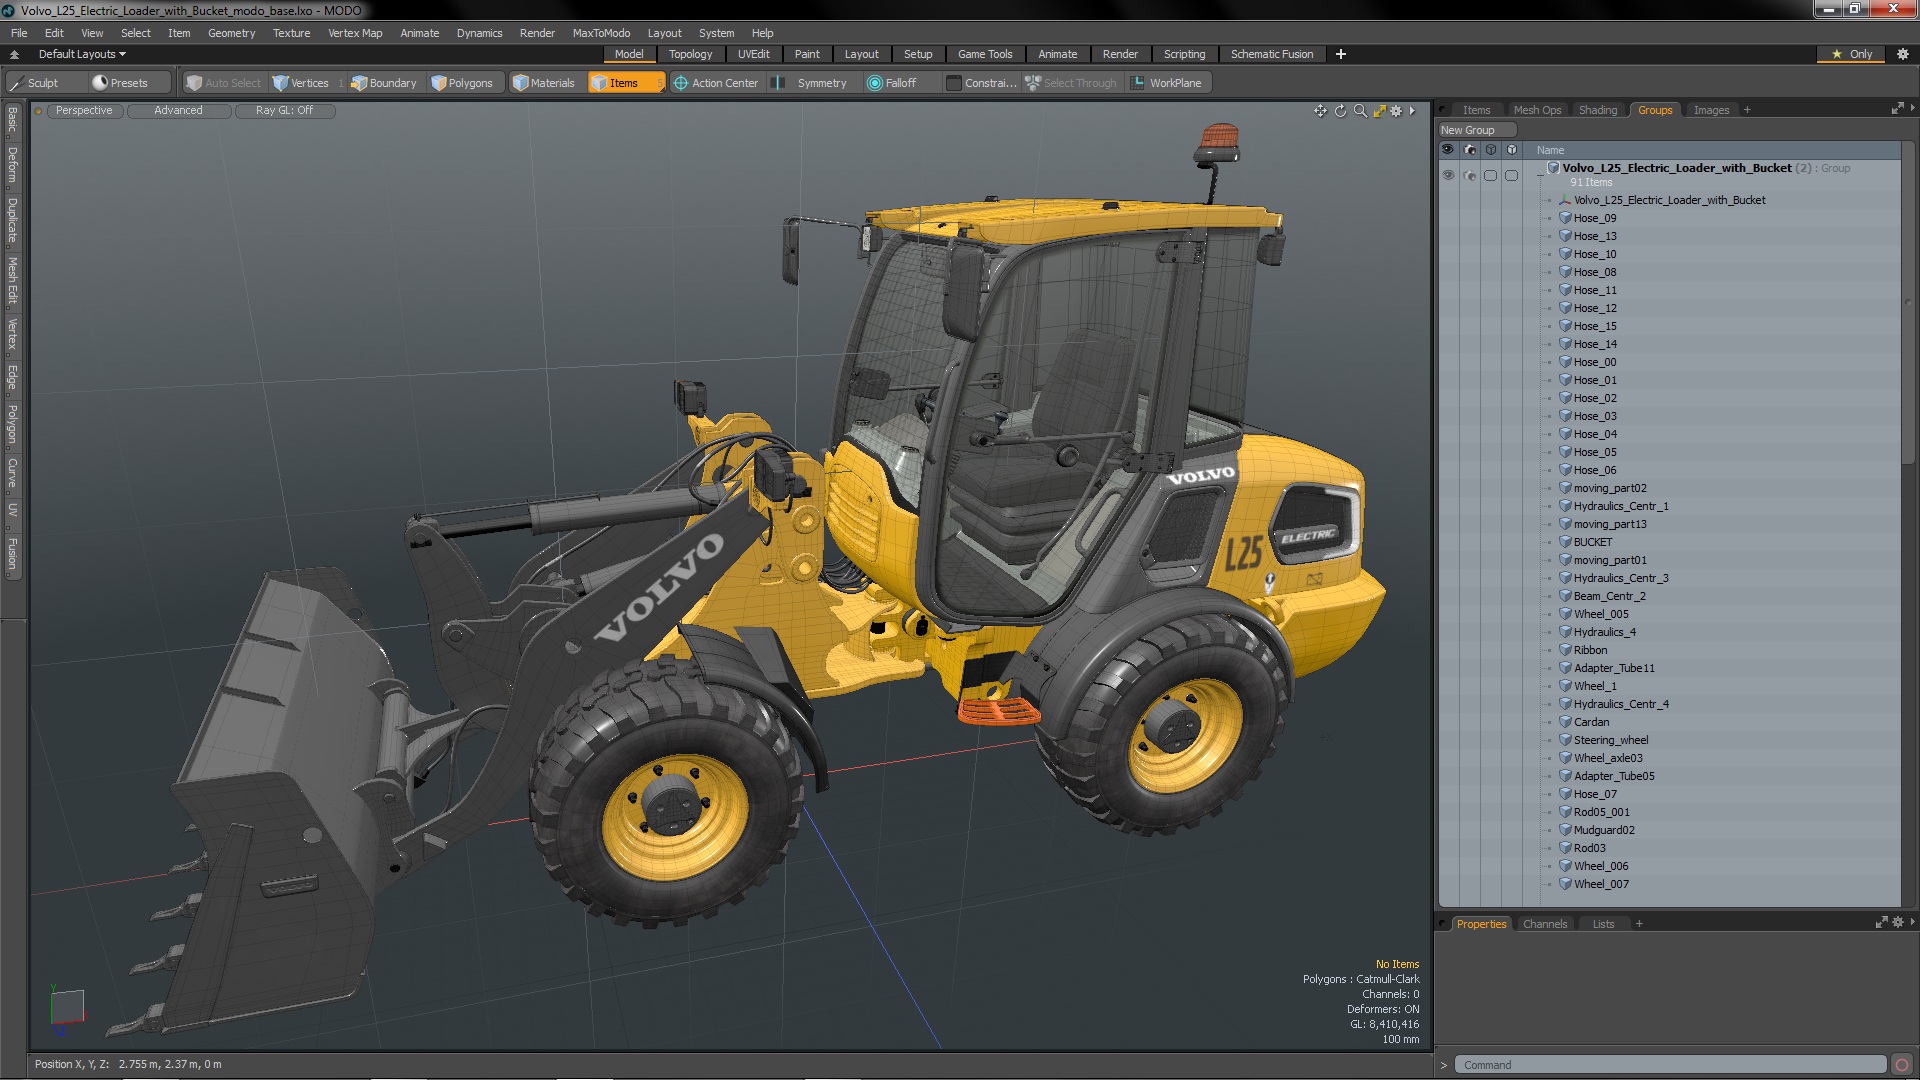Open the Constraints dropdown
This screenshot has height=1080, width=1920.
coord(981,83)
